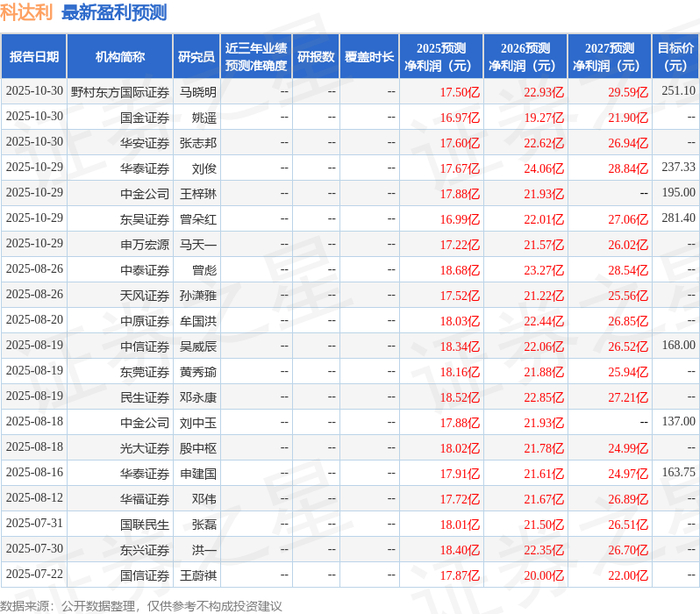Click target price 163.75
This screenshot has width=700, height=614.
click(x=678, y=472)
